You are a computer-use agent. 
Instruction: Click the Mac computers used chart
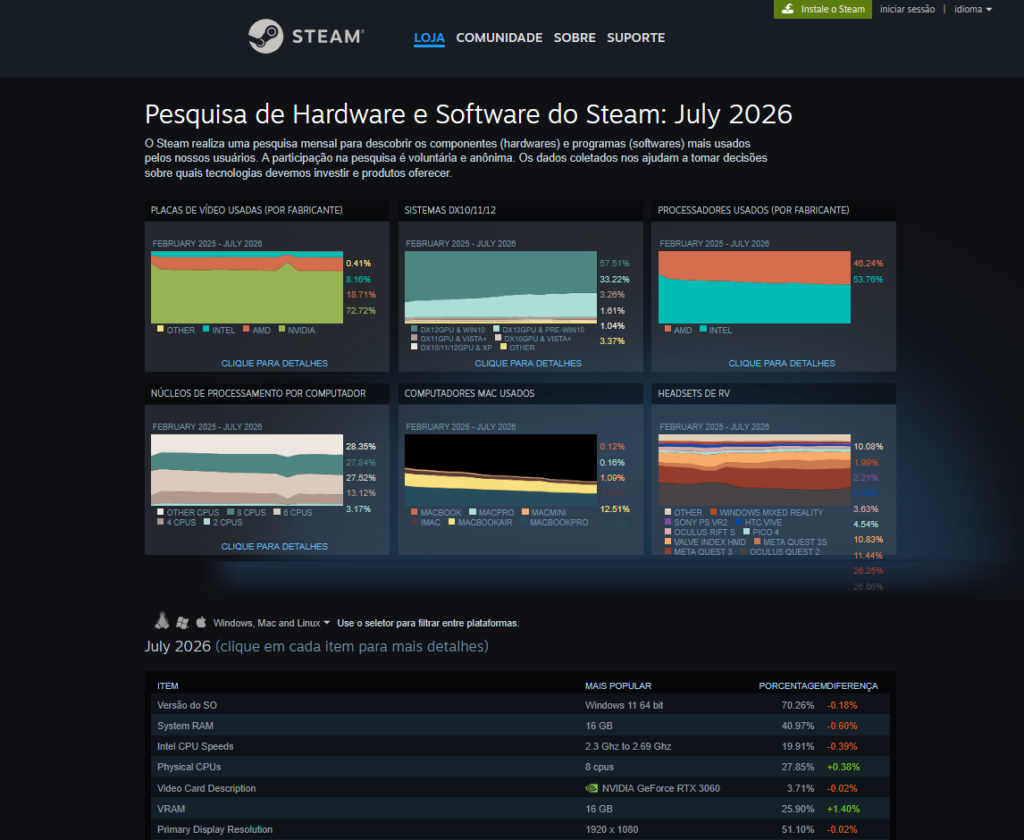[x=500, y=470]
